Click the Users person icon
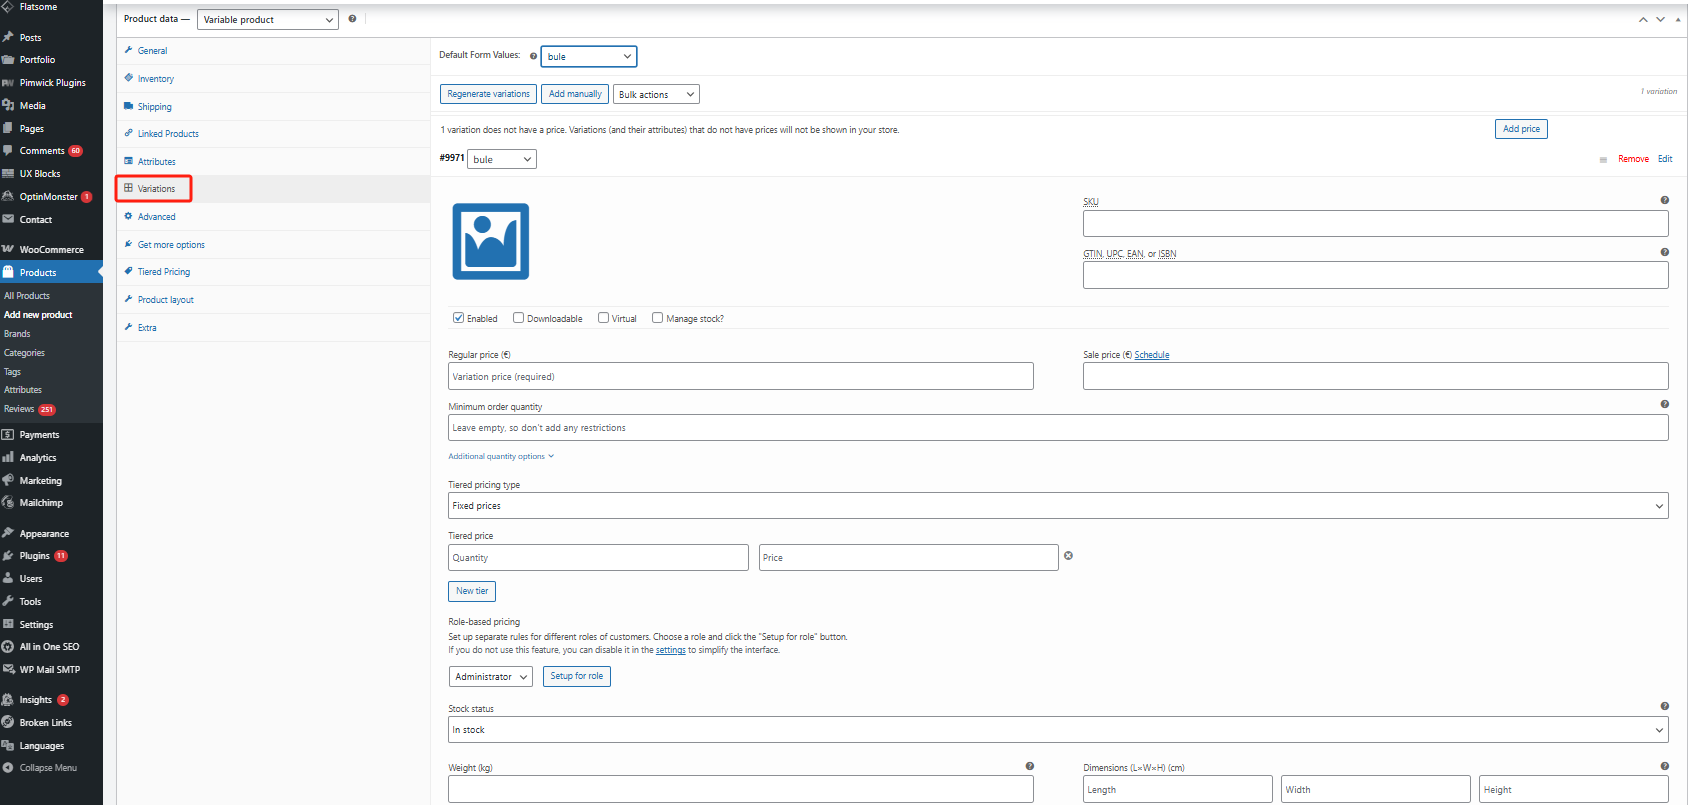This screenshot has height=805, width=1688. 8,578
